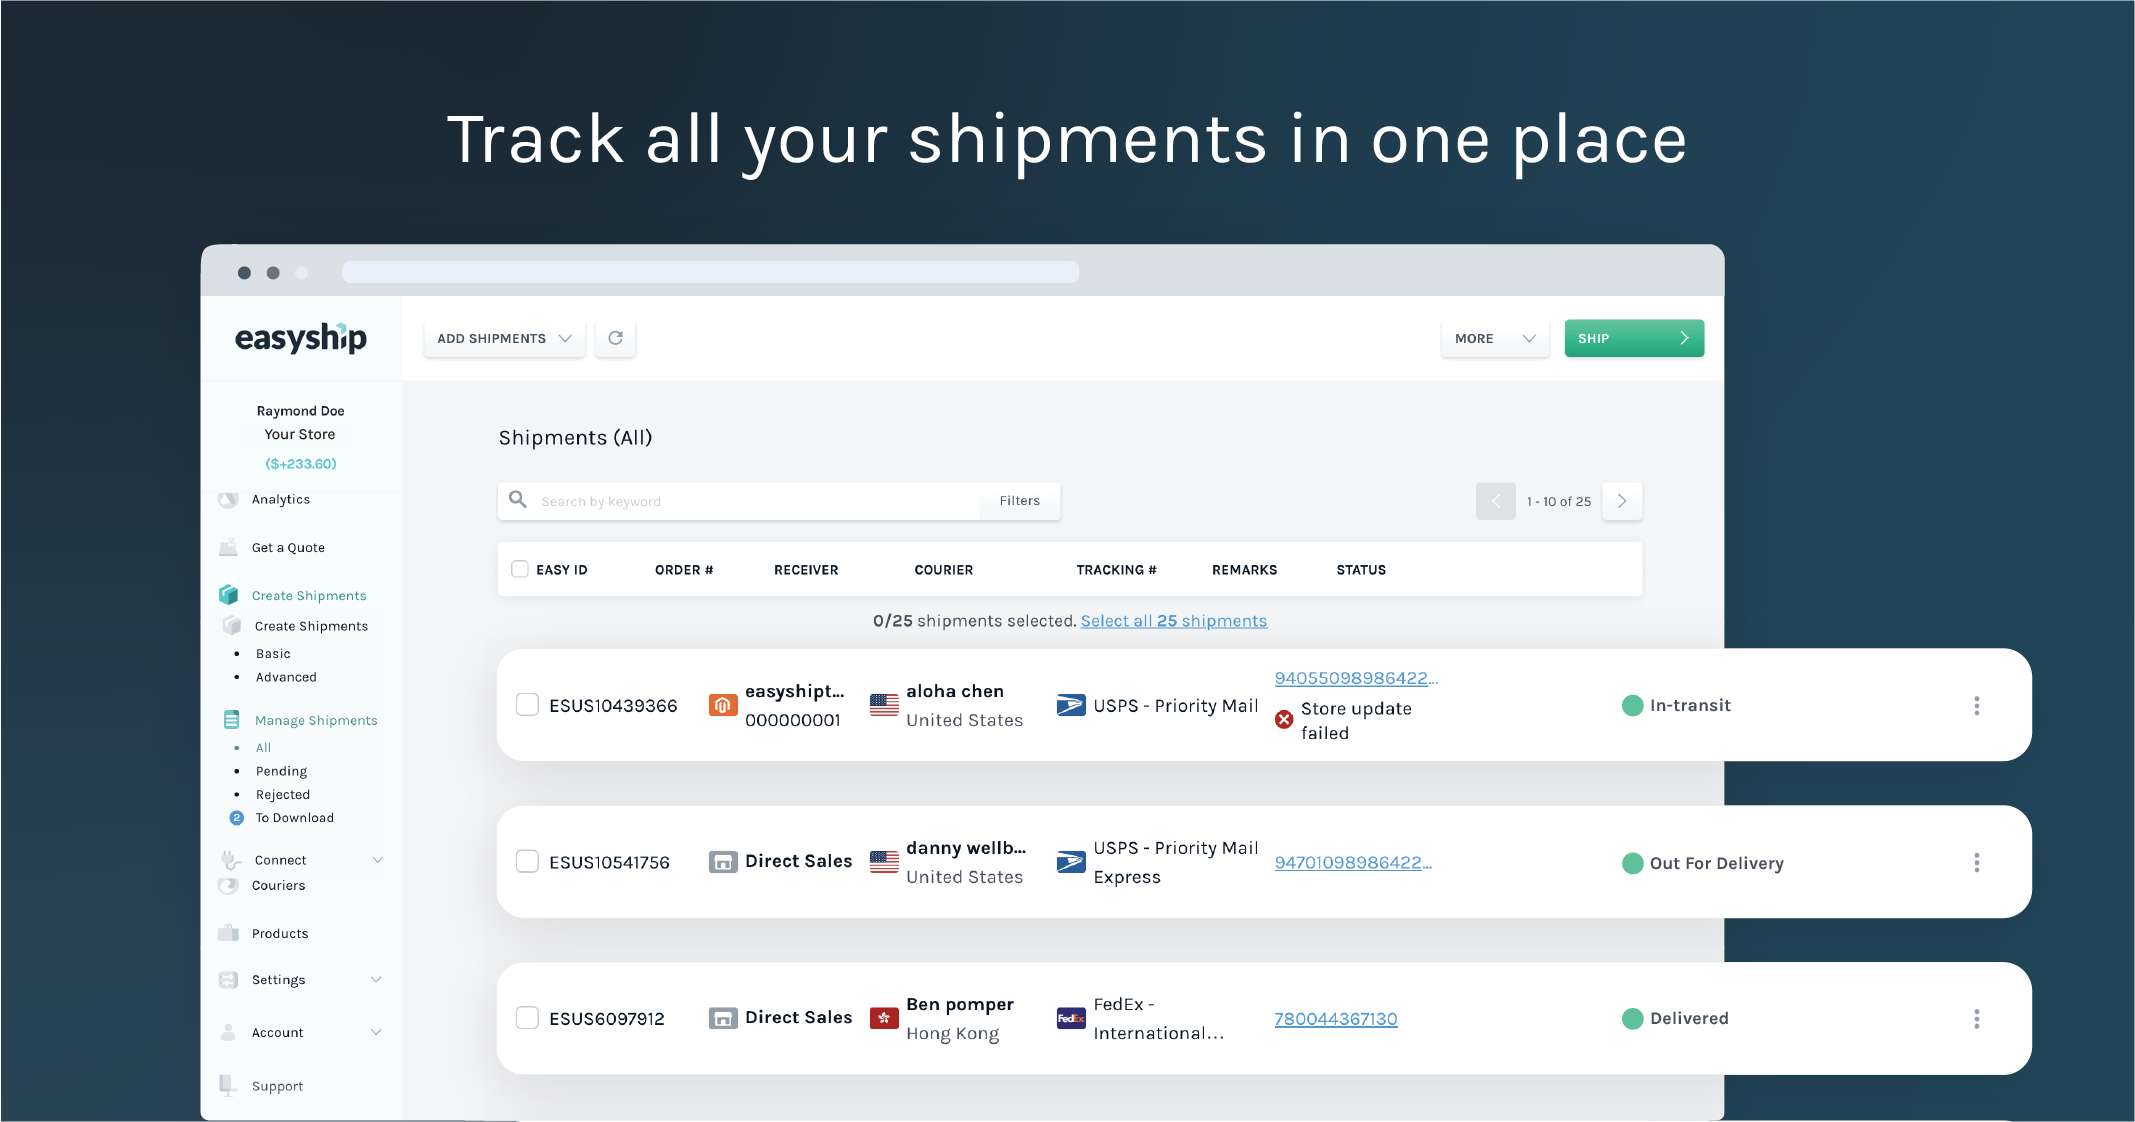Expand the Settings sidebar section
The image size is (2135, 1122).
(376, 979)
